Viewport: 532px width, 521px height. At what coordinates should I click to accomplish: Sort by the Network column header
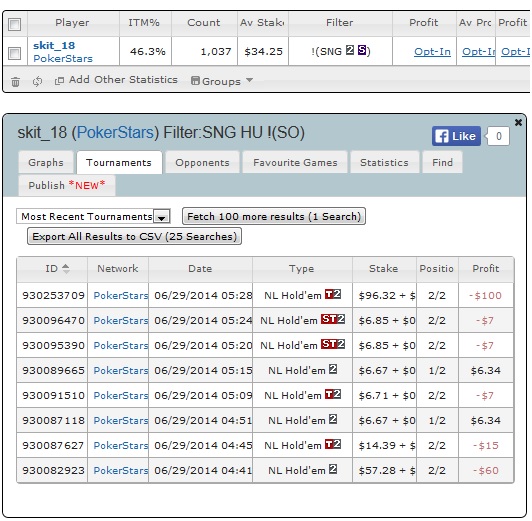coord(118,269)
